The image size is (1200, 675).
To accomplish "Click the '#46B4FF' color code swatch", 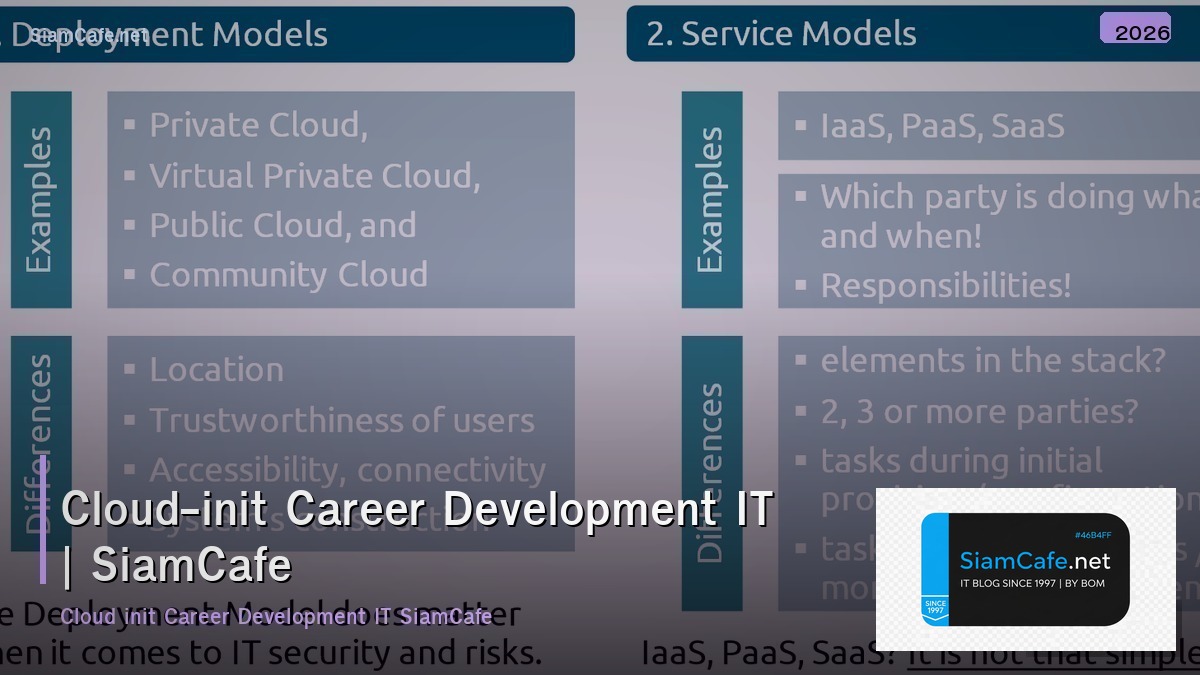I will coord(1094,535).
